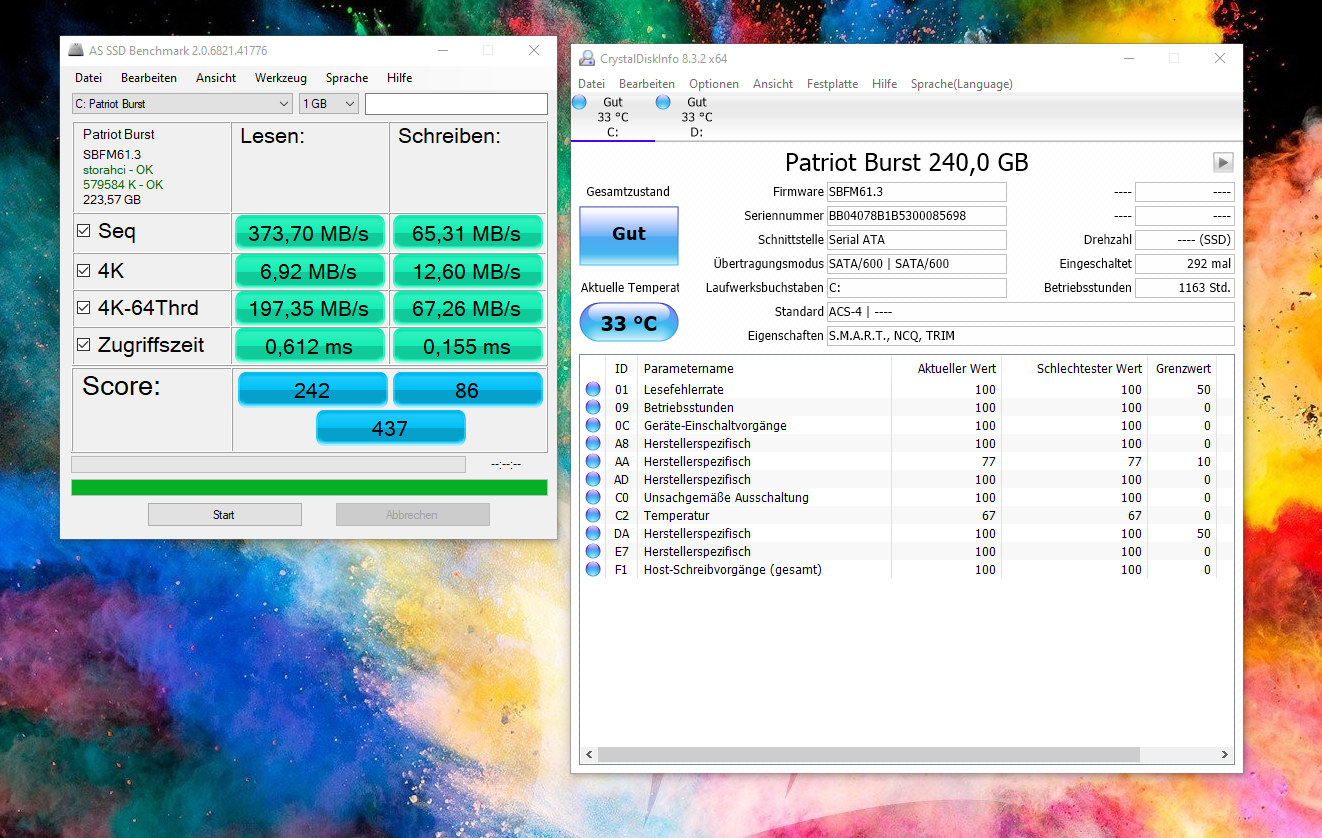Viewport: 1322px width, 838px height.
Task: Click the 4K write result 12,60 MB/s
Action: click(467, 271)
